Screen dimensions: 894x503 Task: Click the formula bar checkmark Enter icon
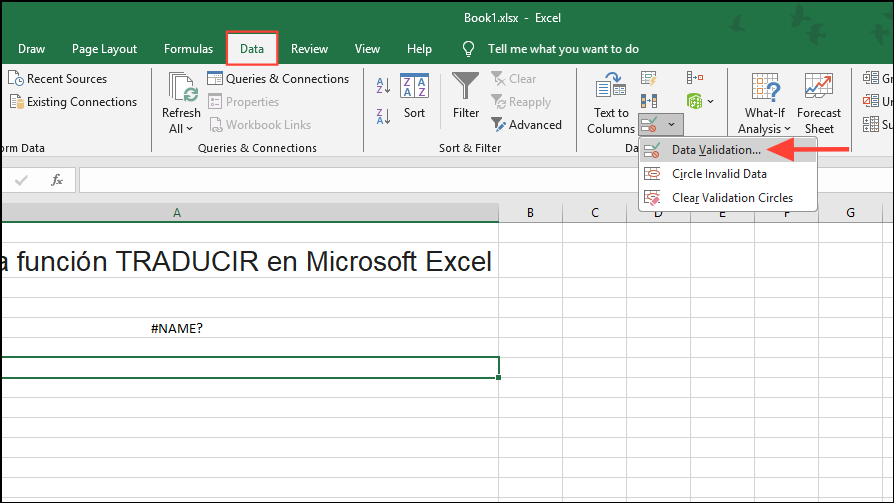(22, 181)
